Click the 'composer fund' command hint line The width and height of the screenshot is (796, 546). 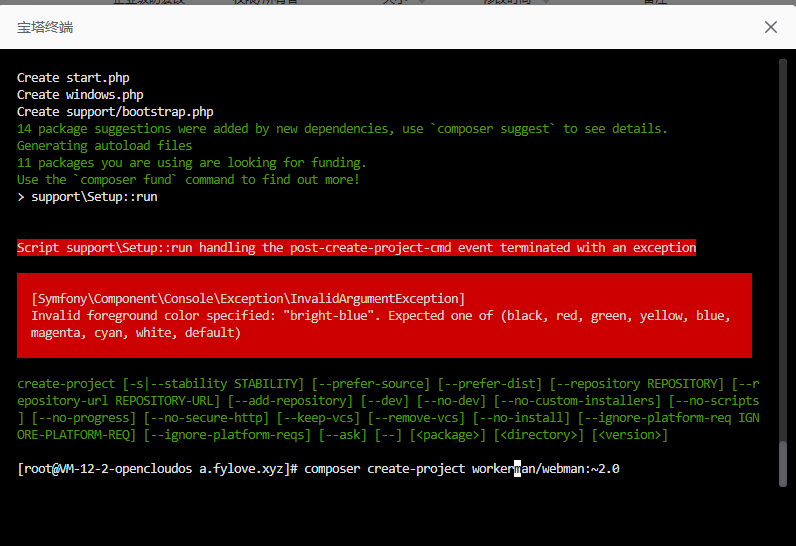click(188, 180)
